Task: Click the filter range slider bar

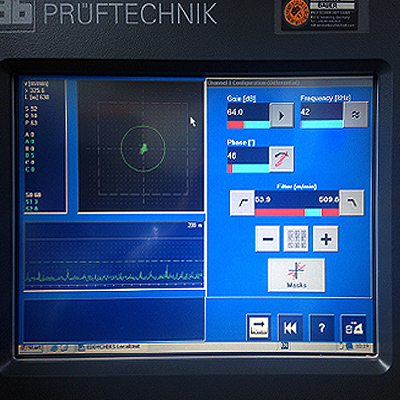Action: click(x=297, y=212)
